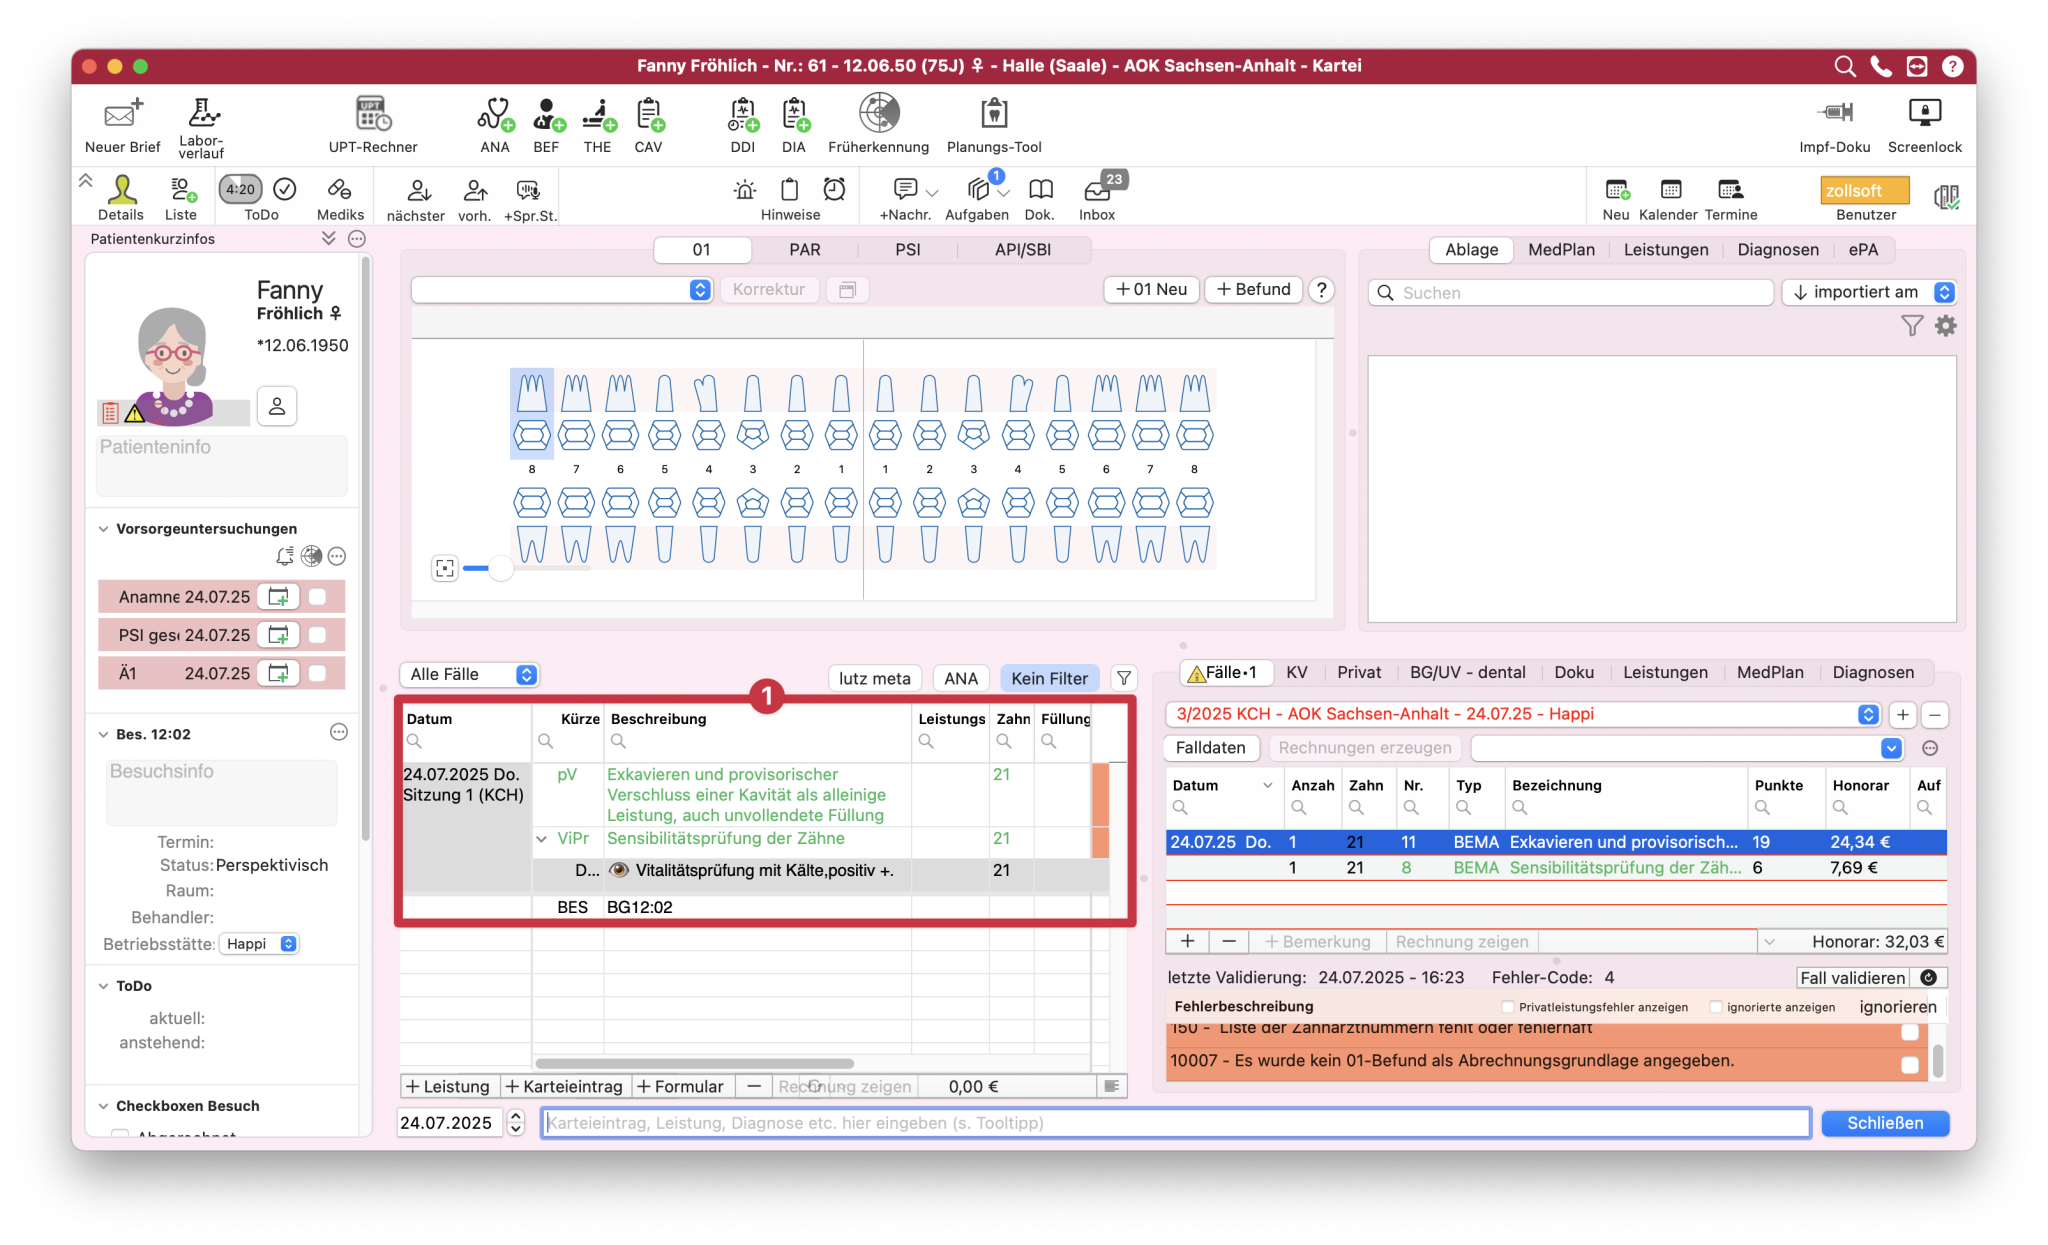Open DDI tool

tap(743, 124)
